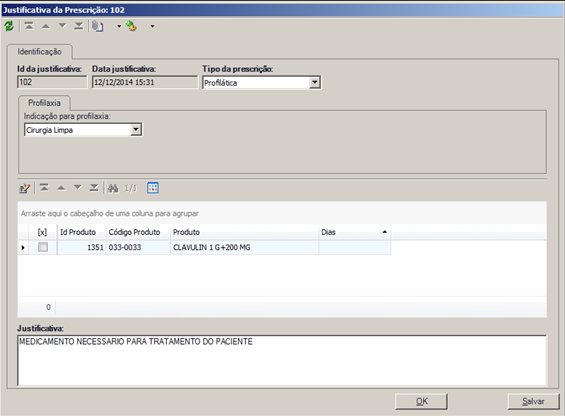This screenshot has width=565, height=416.
Task: Click the OK button
Action: tap(422, 402)
